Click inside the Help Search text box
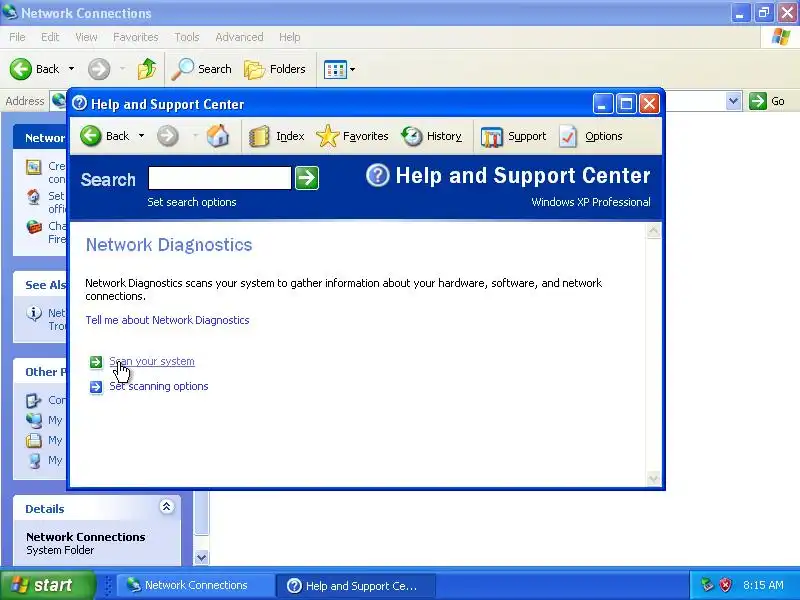The width and height of the screenshot is (800, 600). click(x=219, y=178)
